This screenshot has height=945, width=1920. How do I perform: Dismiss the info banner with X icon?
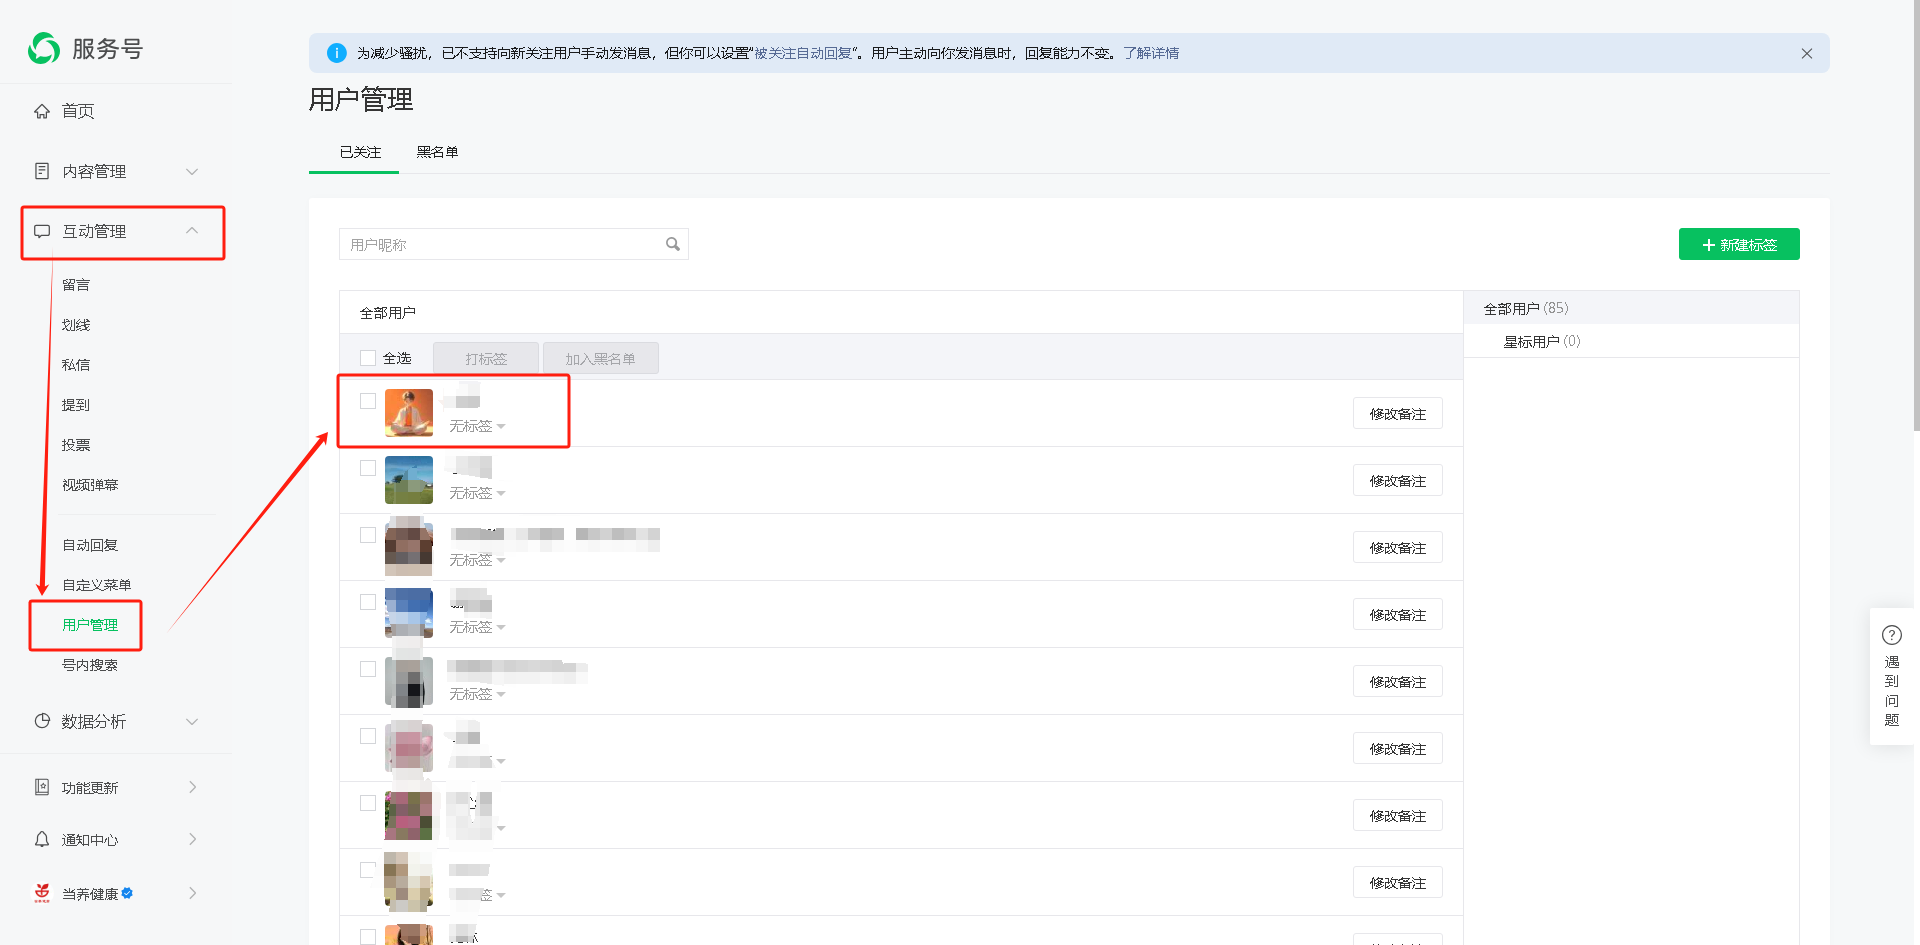click(x=1806, y=54)
